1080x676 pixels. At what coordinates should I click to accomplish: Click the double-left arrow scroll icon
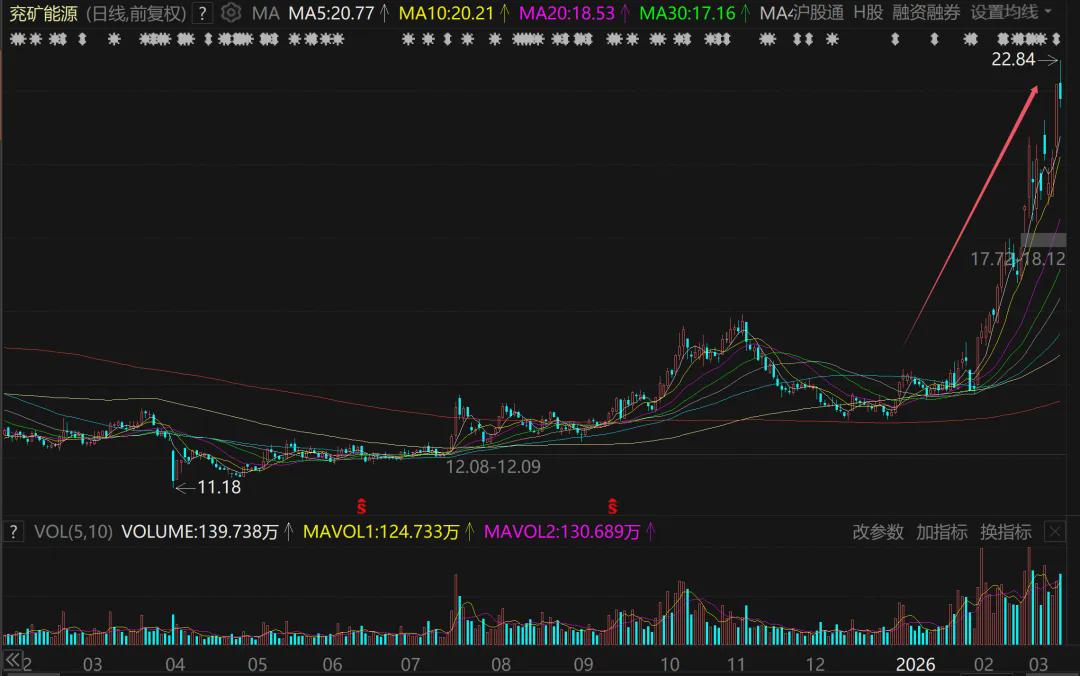13,661
